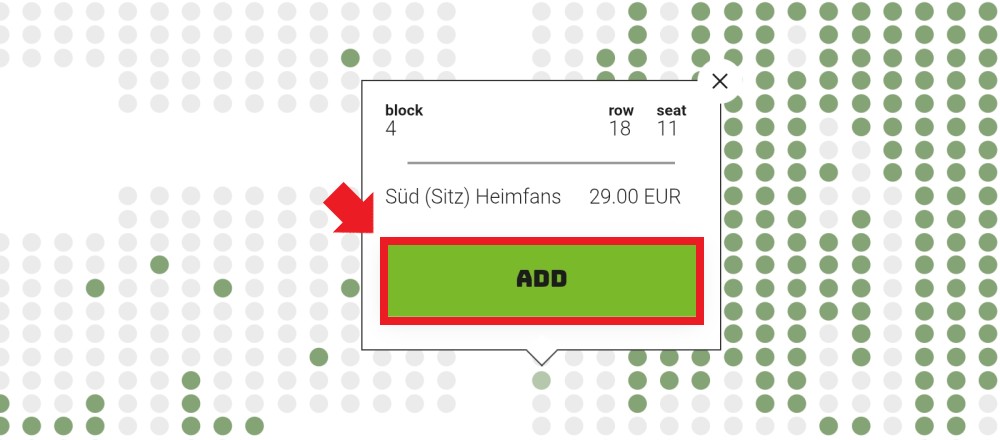Click the Süd (Sitz) Heimfans category label
The width and height of the screenshot is (1000, 440).
473,196
